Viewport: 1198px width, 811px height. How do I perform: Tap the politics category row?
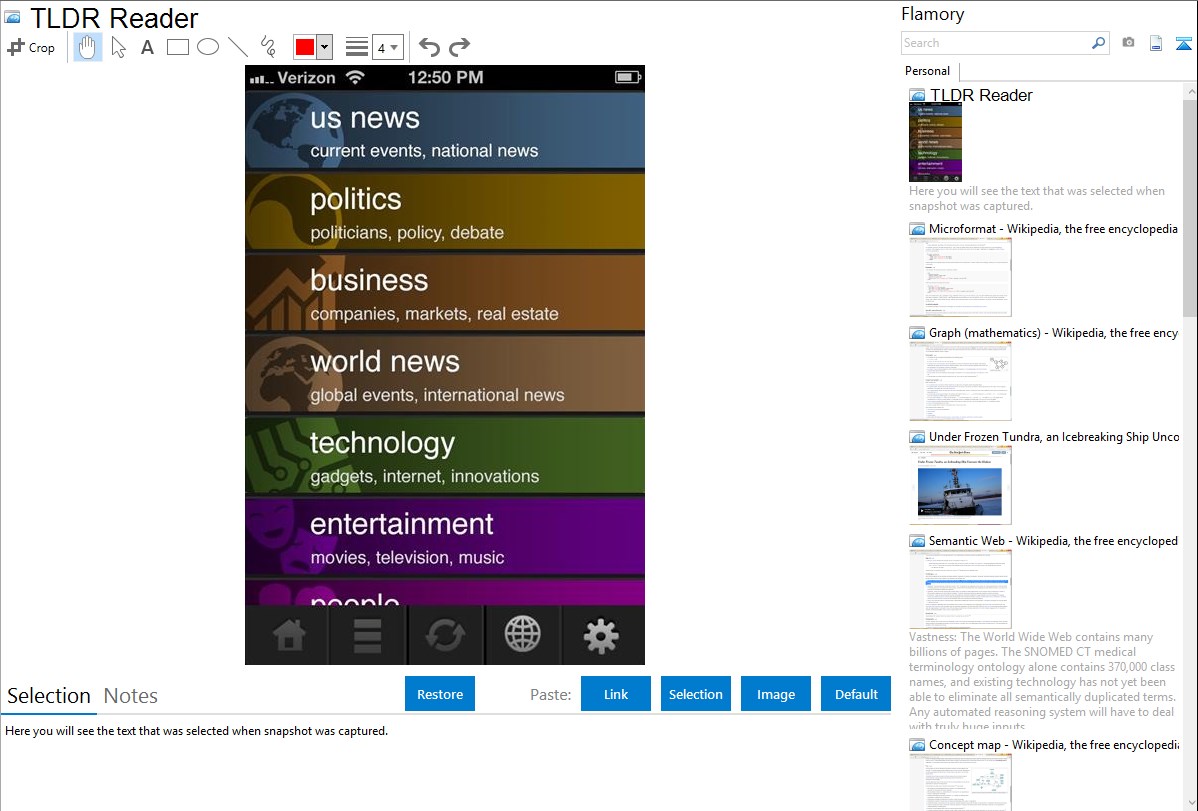coord(445,212)
